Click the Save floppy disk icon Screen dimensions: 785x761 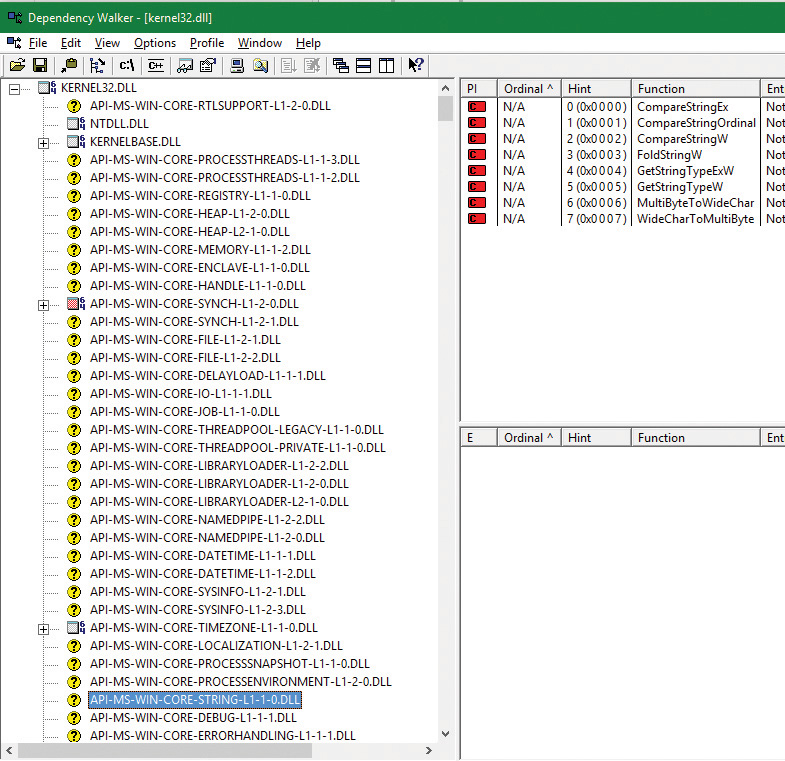click(x=40, y=66)
